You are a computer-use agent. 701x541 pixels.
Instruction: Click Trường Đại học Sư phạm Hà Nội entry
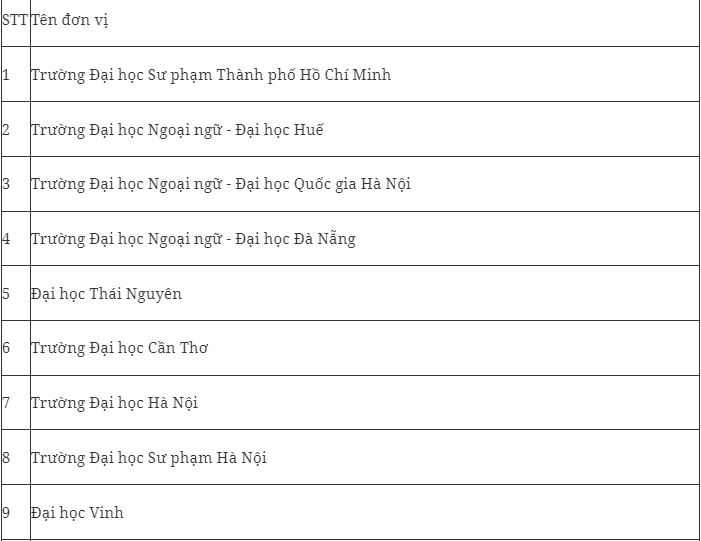tap(149, 458)
